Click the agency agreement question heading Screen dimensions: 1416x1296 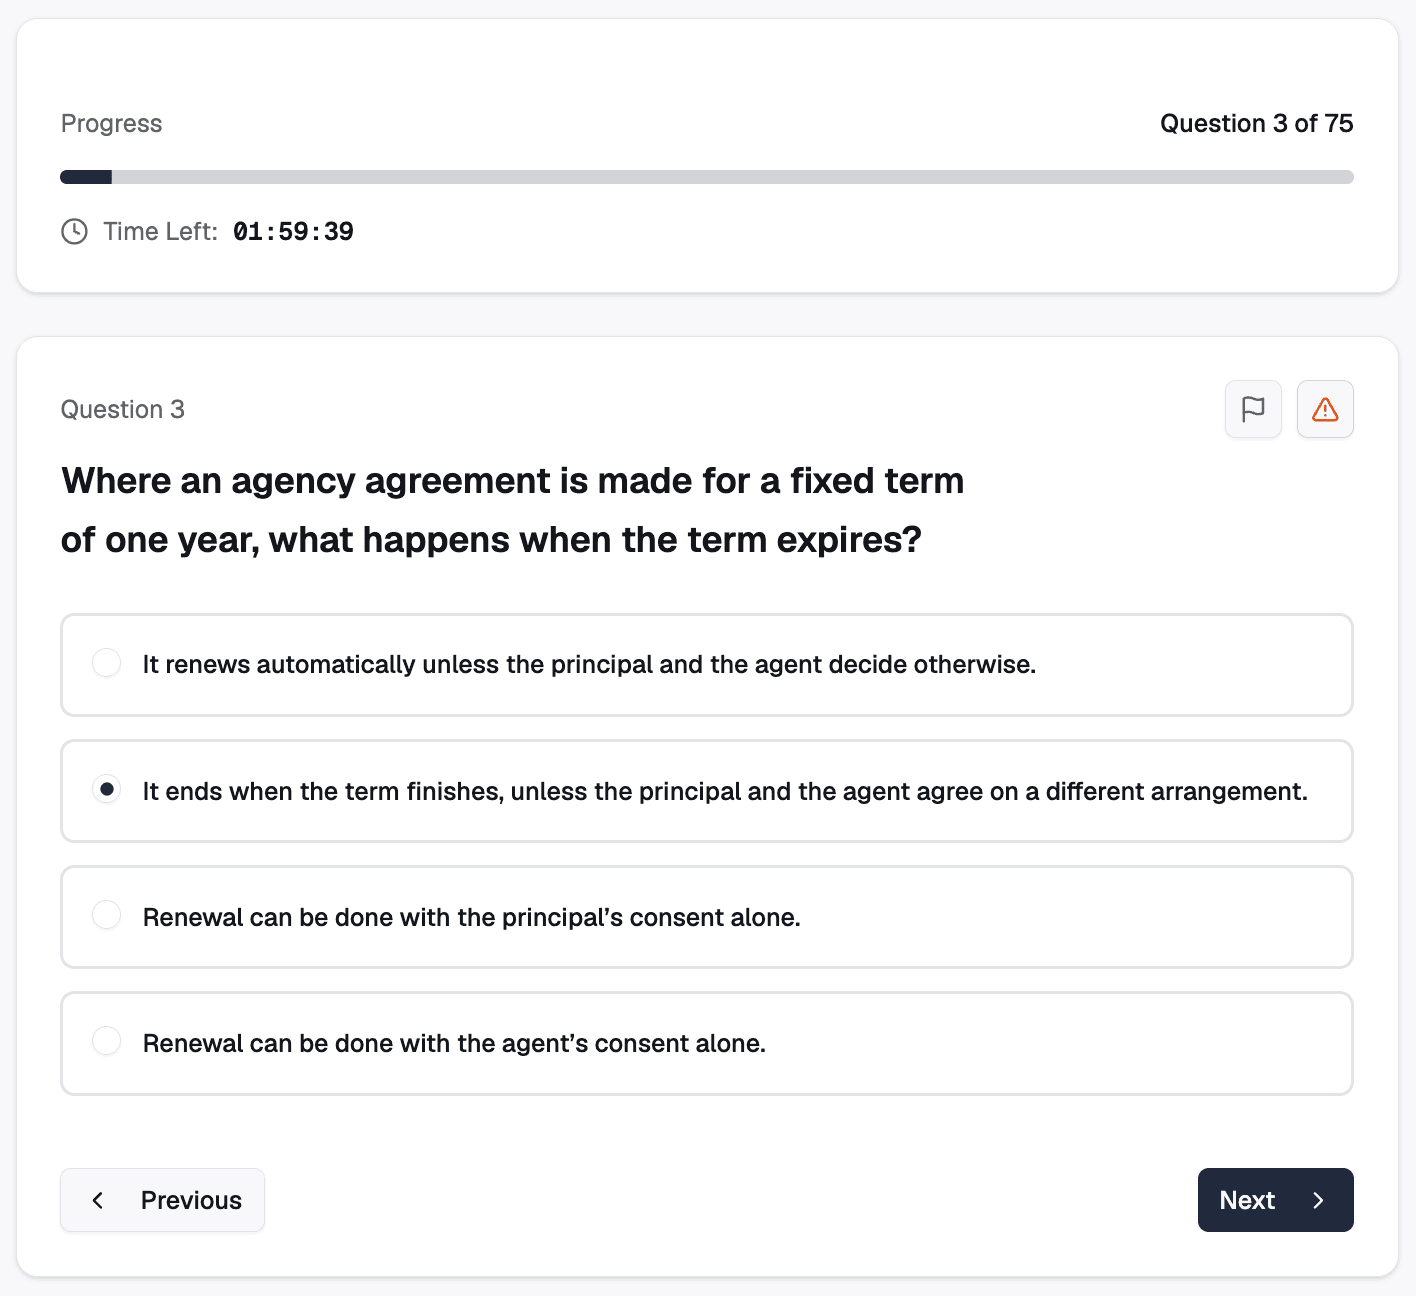point(512,510)
